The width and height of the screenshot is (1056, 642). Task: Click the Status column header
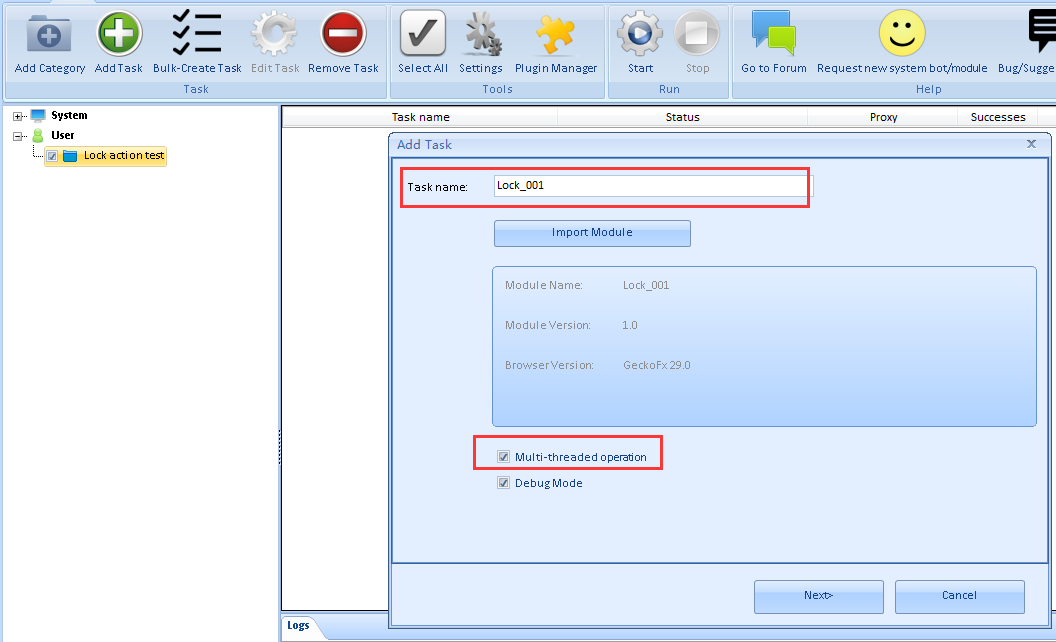(682, 117)
